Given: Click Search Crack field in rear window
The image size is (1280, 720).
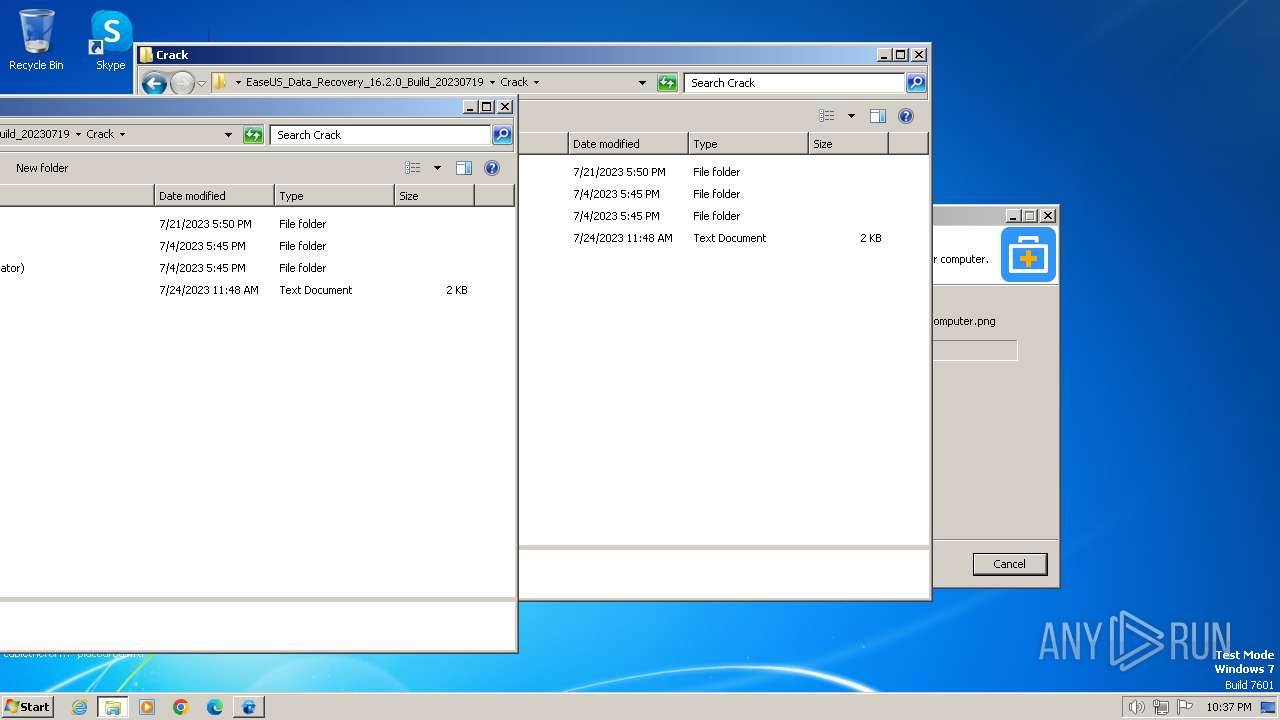Looking at the screenshot, I should 795,83.
